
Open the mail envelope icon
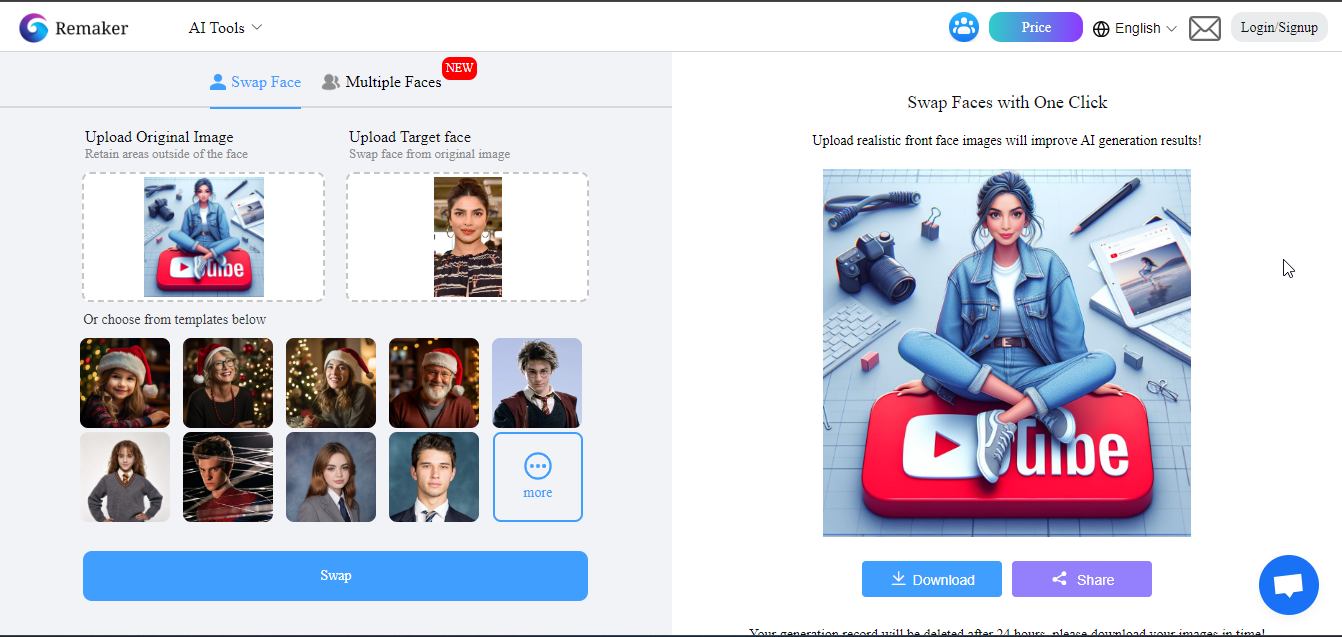(1205, 28)
